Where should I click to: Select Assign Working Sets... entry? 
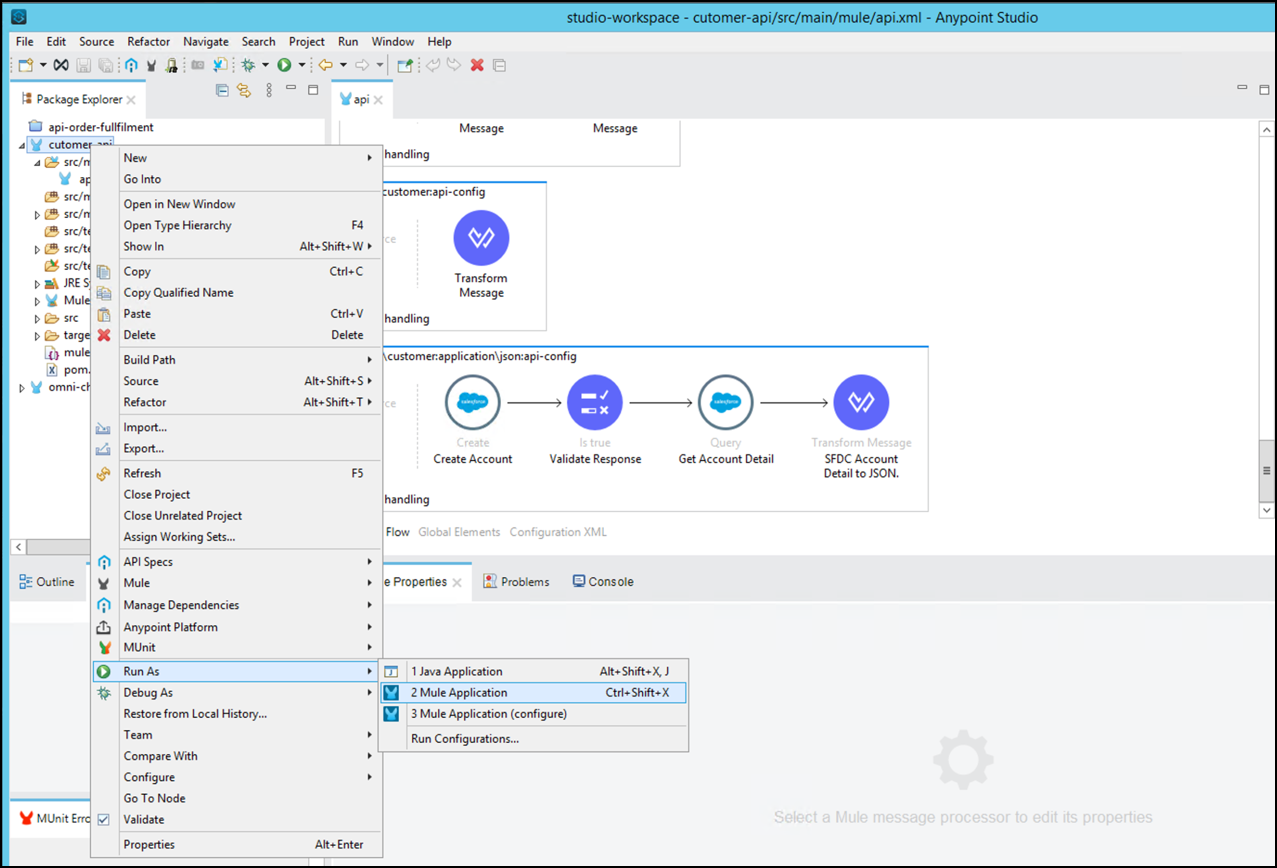236,537
